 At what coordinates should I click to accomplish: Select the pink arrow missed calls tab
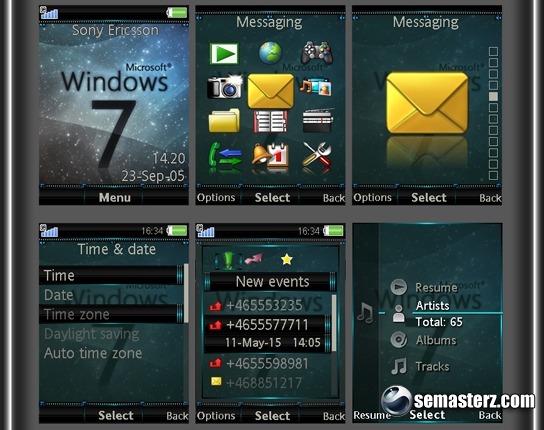click(x=254, y=259)
